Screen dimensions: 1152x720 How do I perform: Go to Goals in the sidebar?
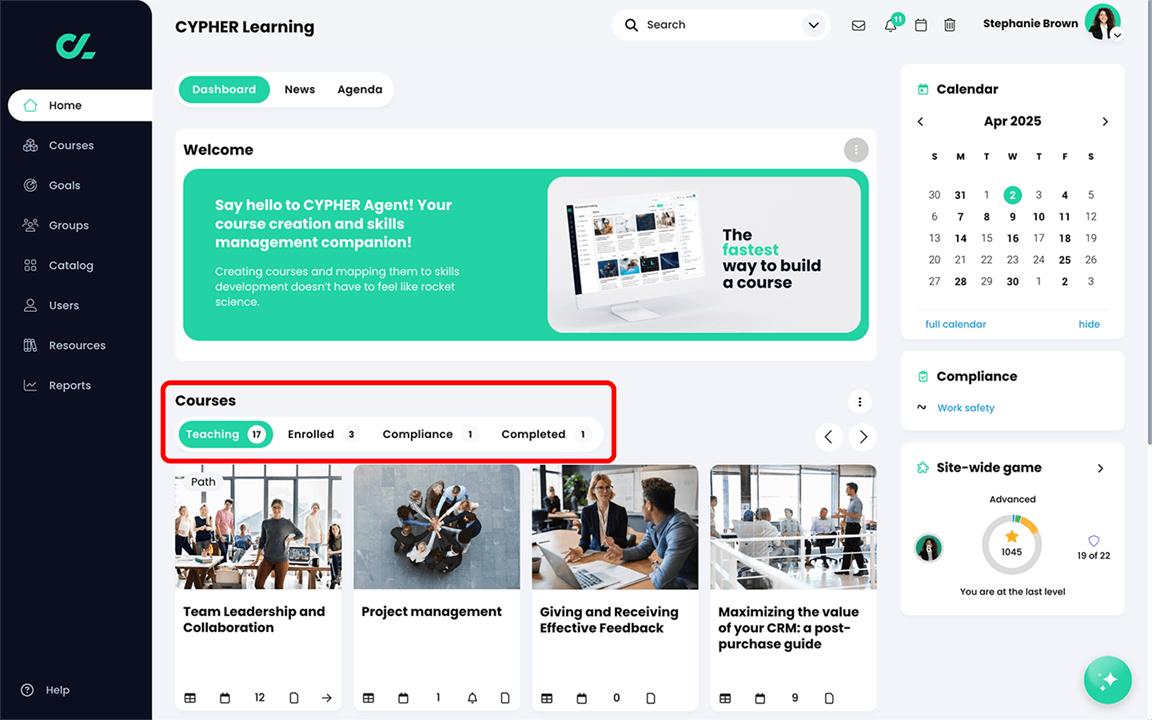tap(65, 185)
